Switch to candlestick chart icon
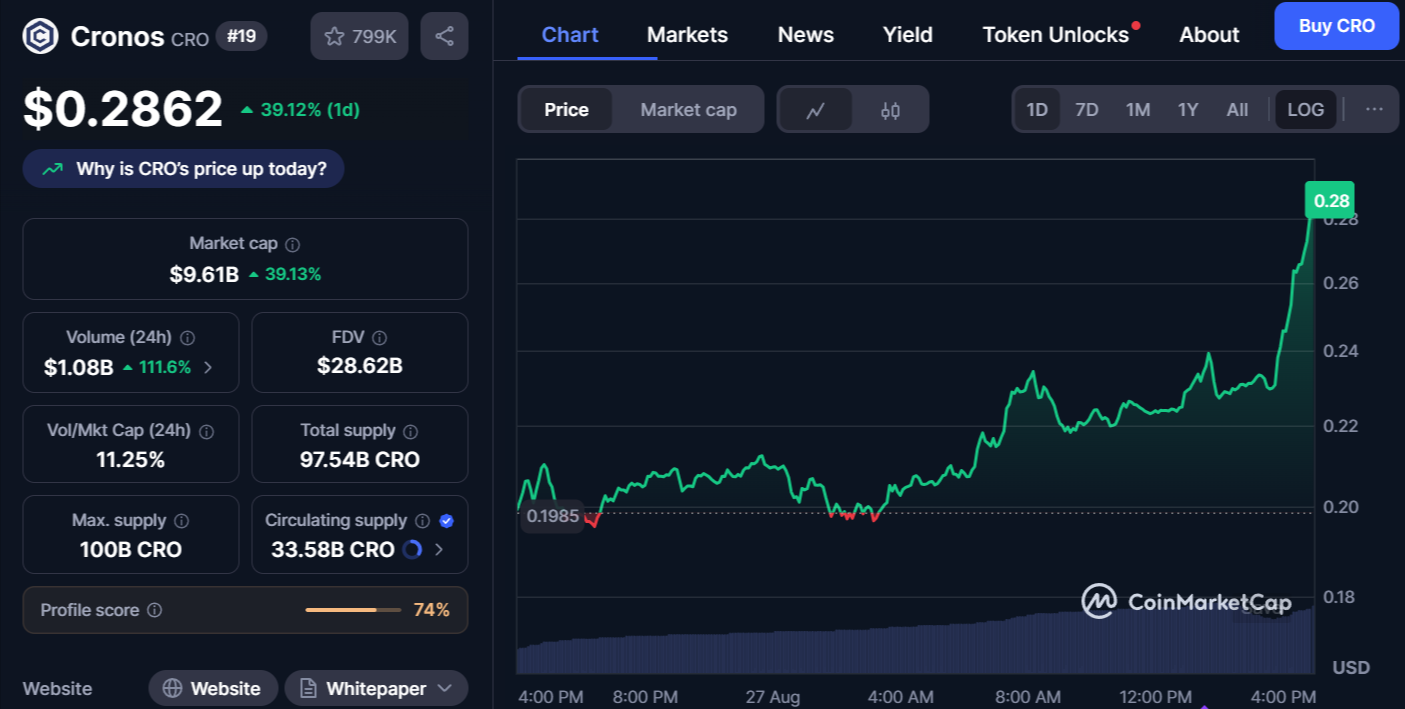Image resolution: width=1405 pixels, height=709 pixels. coord(890,110)
